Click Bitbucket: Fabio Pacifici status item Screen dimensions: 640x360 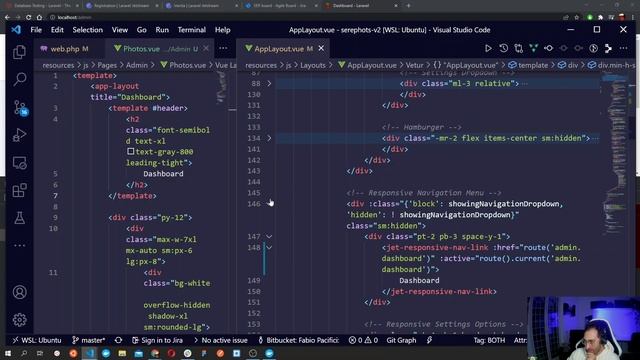(298, 340)
